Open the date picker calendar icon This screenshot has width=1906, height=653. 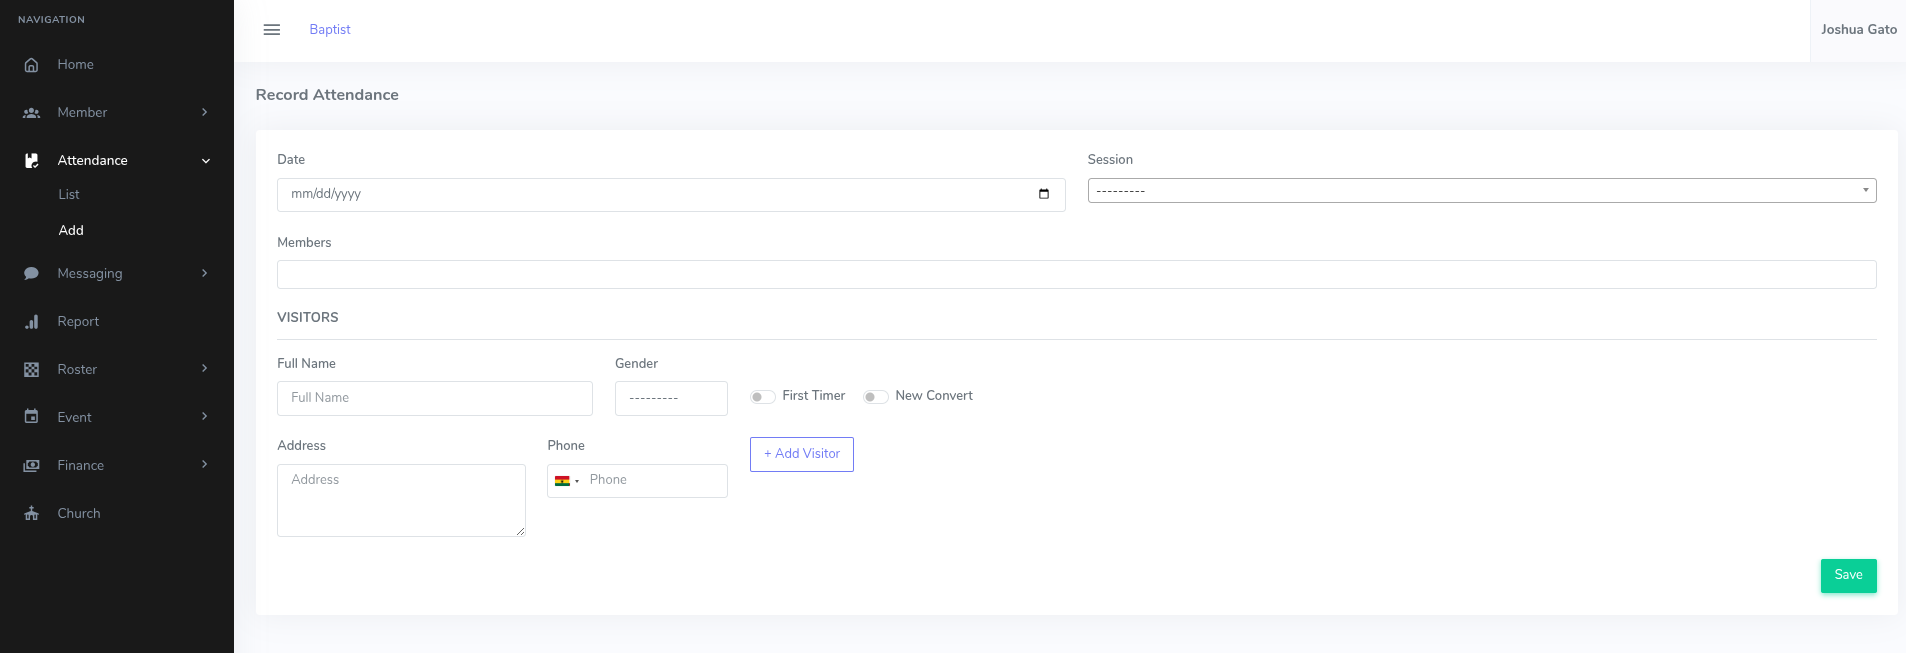pos(1044,194)
